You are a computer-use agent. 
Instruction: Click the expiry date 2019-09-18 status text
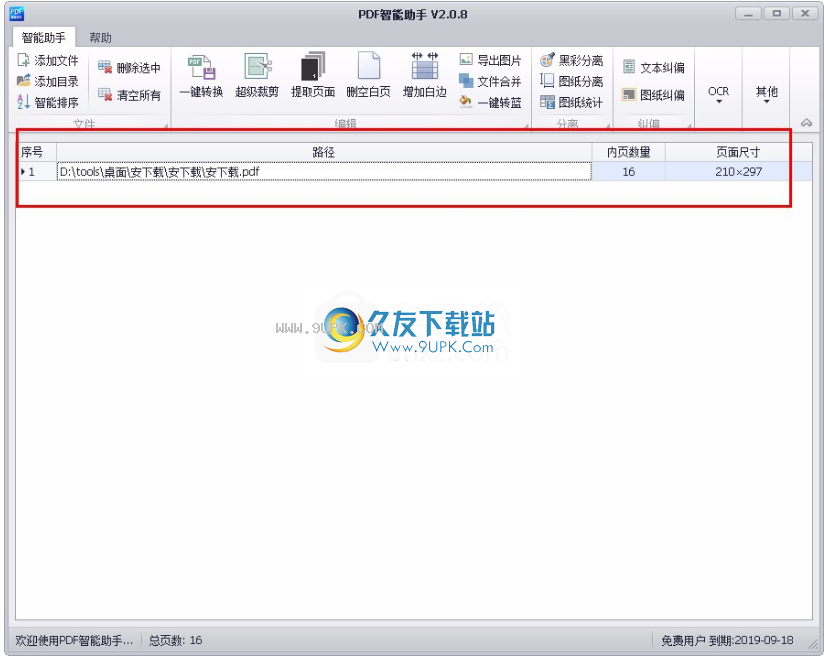click(764, 640)
